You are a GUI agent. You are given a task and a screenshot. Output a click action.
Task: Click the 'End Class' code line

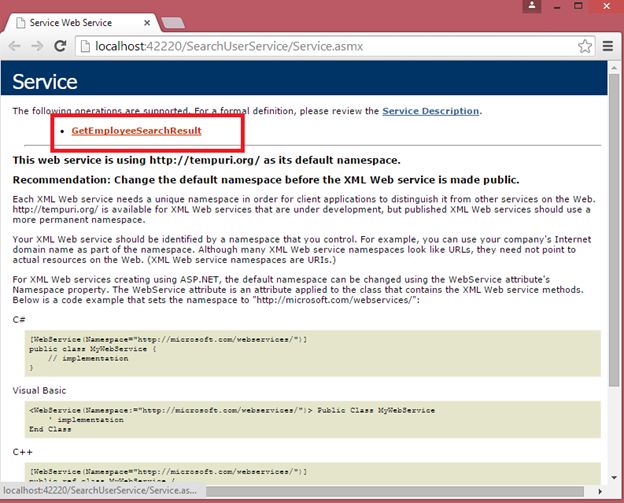[x=50, y=429]
